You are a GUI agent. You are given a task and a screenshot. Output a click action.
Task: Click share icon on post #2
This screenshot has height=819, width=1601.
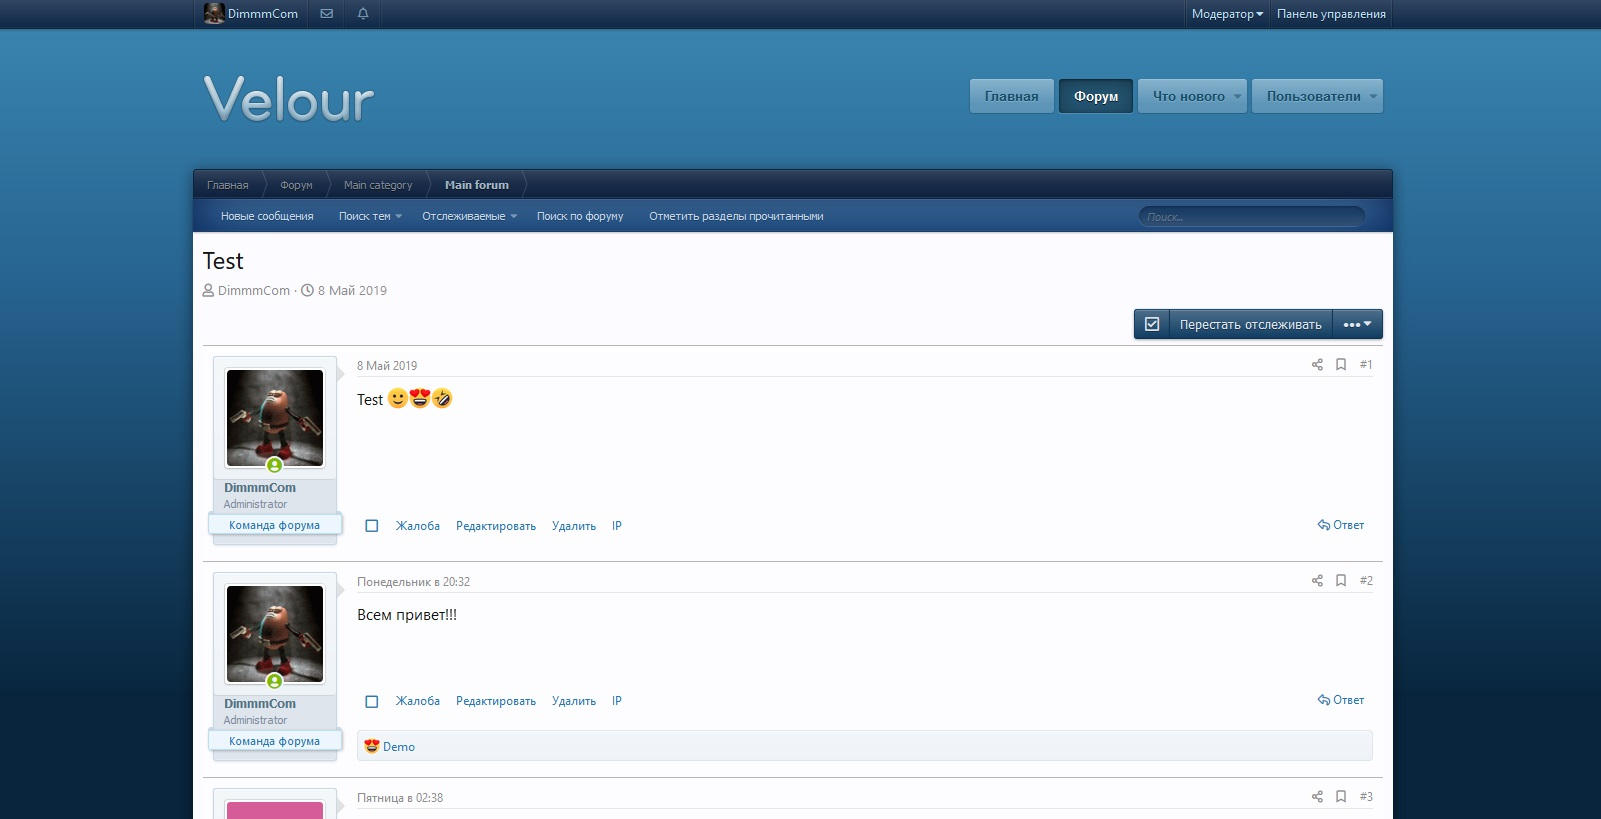(1317, 581)
